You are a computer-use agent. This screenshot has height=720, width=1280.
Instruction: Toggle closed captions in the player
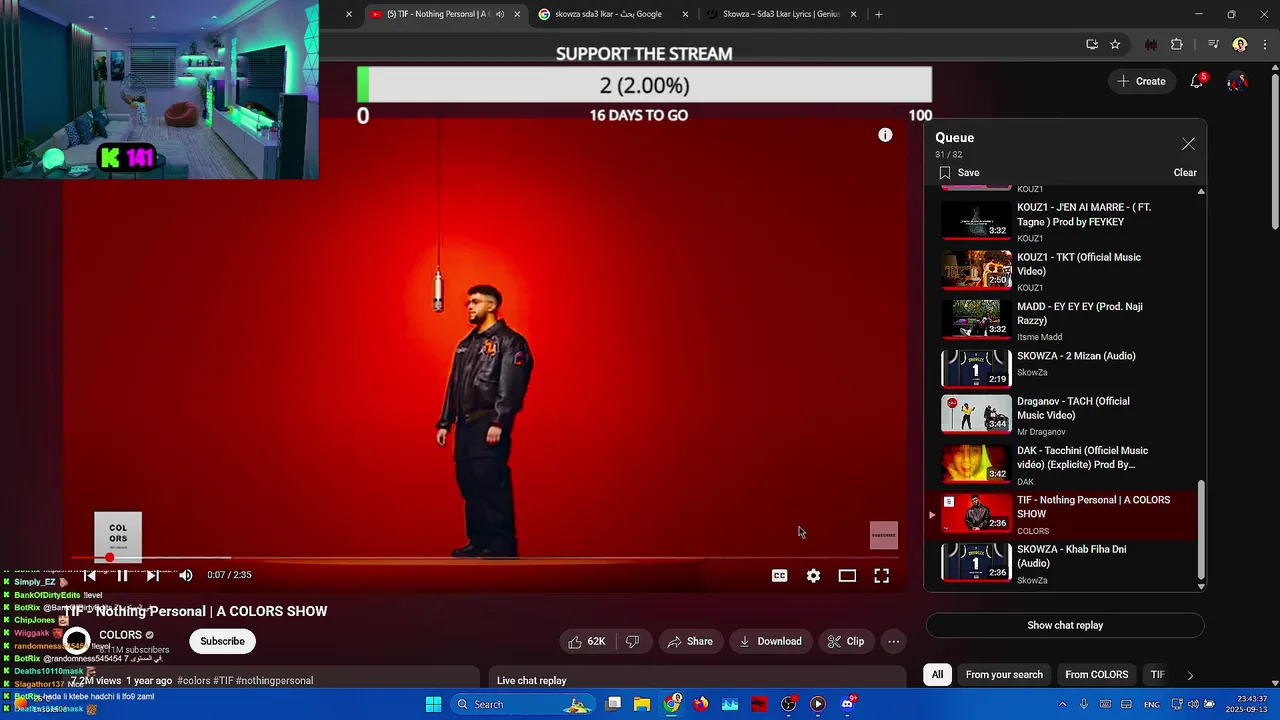click(x=780, y=575)
